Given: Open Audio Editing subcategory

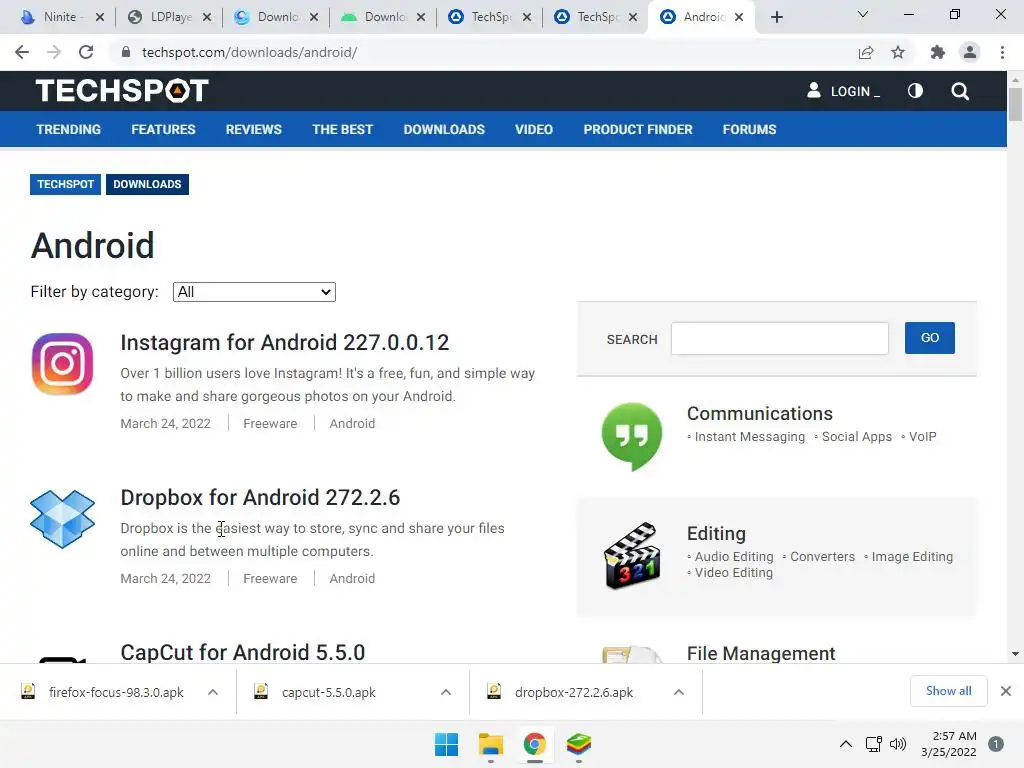Looking at the screenshot, I should coord(733,556).
